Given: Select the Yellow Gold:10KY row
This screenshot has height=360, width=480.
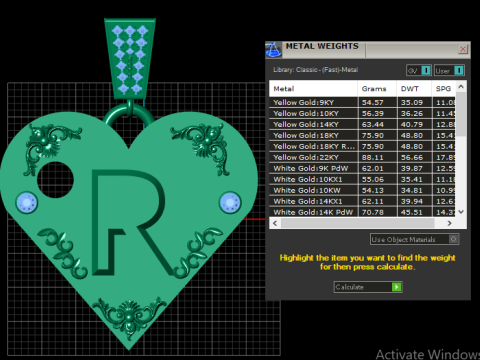Looking at the screenshot, I should (x=362, y=113).
